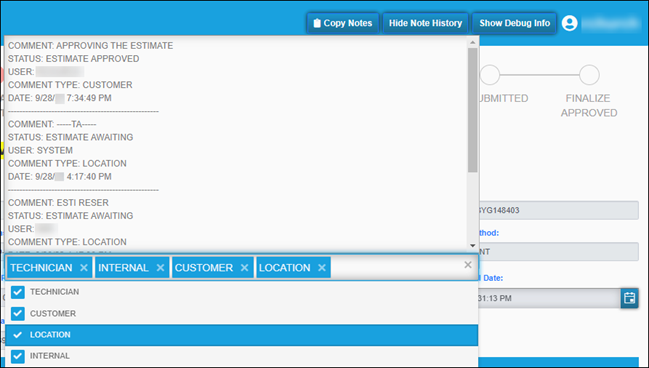This screenshot has height=368, width=649.
Task: Uncheck the CUSTOMER checkbox
Action: click(18, 313)
